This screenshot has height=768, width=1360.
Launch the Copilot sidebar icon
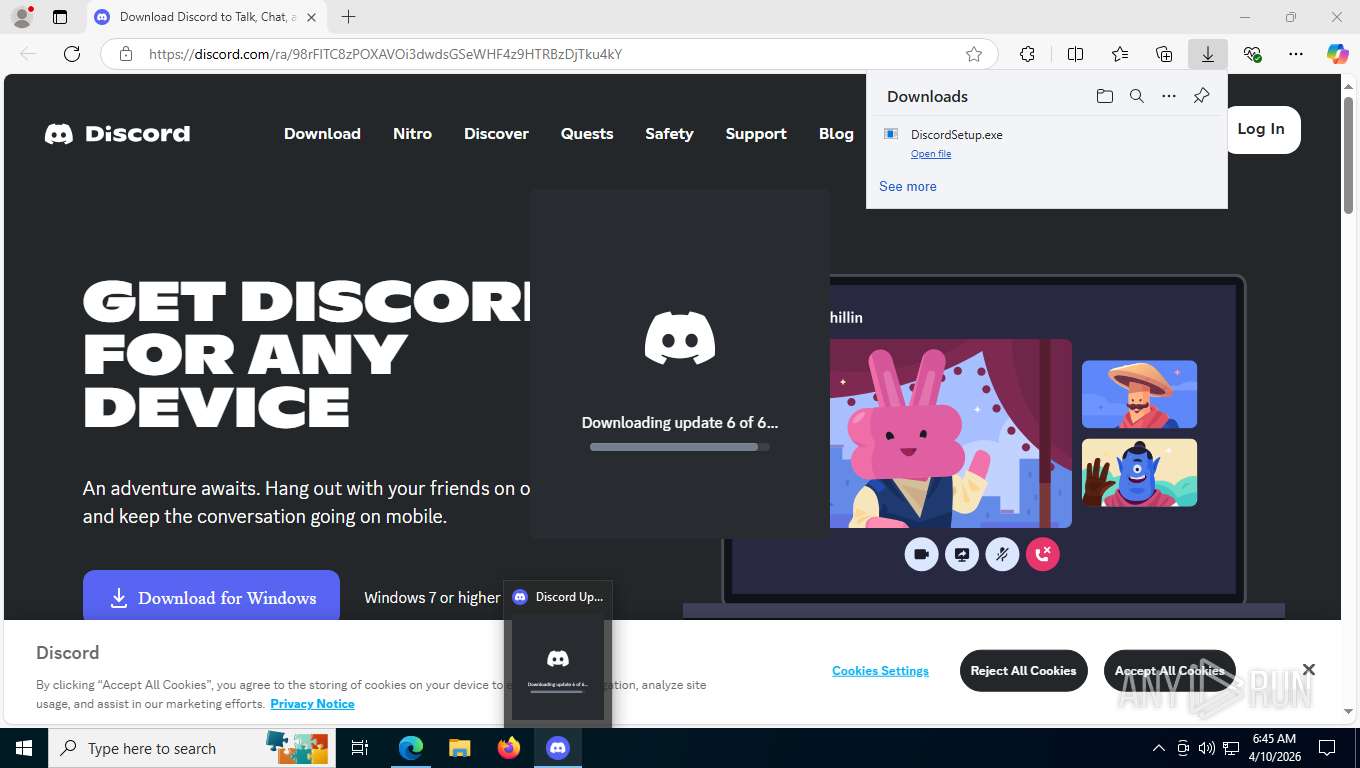1338,54
